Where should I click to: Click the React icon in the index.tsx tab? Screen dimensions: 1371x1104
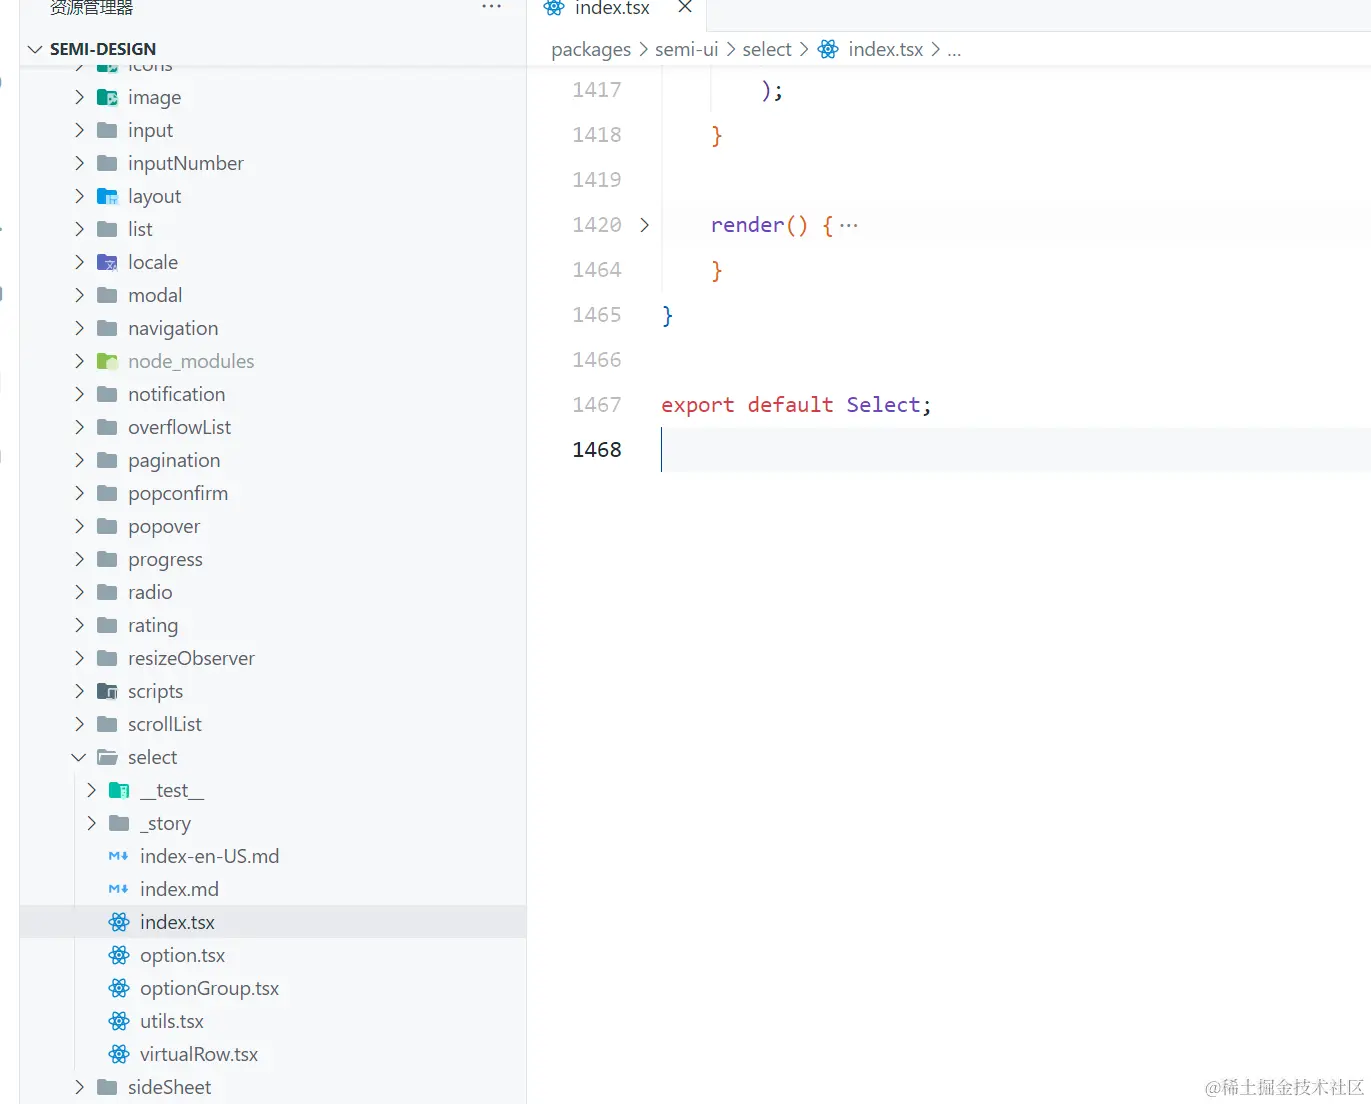point(554,8)
